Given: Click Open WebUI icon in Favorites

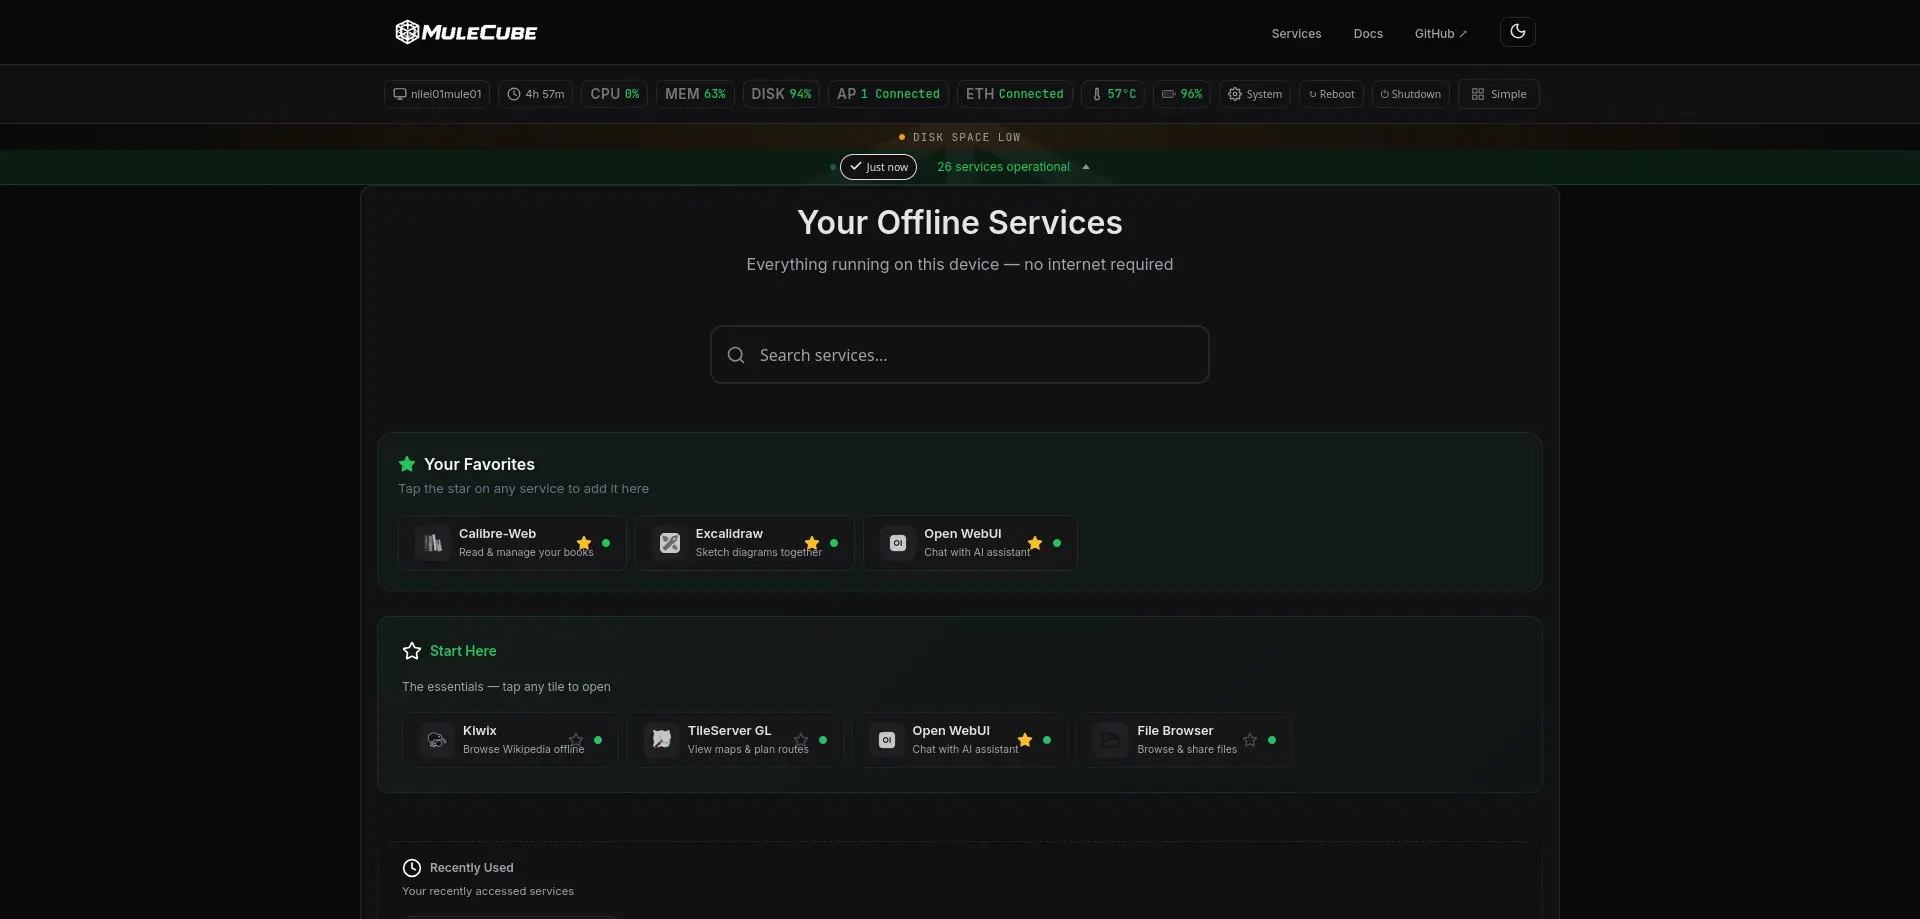Looking at the screenshot, I should tap(898, 543).
